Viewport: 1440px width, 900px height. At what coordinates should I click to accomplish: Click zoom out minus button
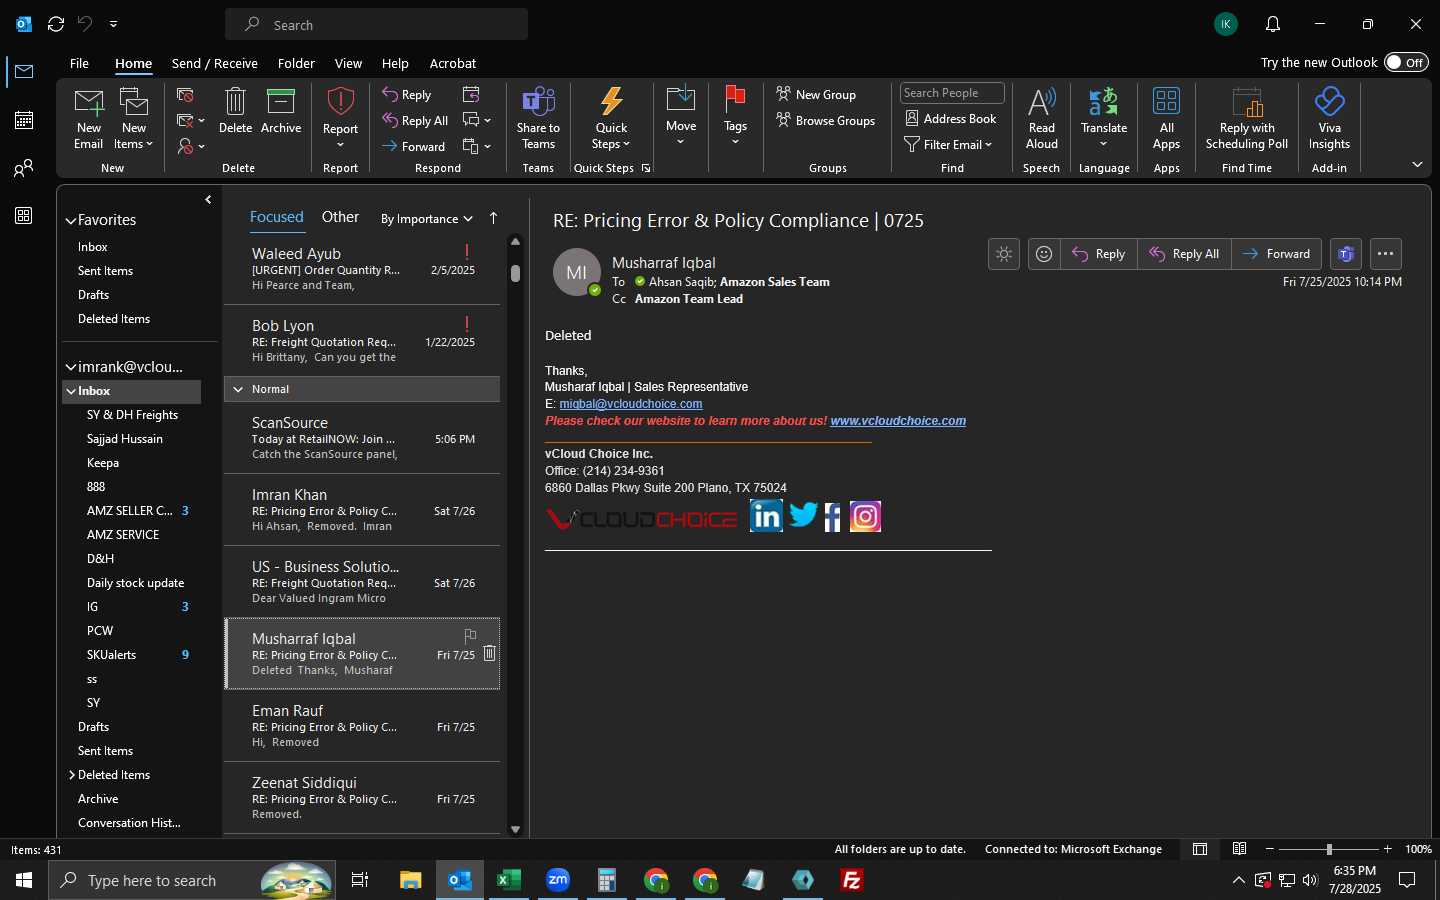pos(1270,849)
